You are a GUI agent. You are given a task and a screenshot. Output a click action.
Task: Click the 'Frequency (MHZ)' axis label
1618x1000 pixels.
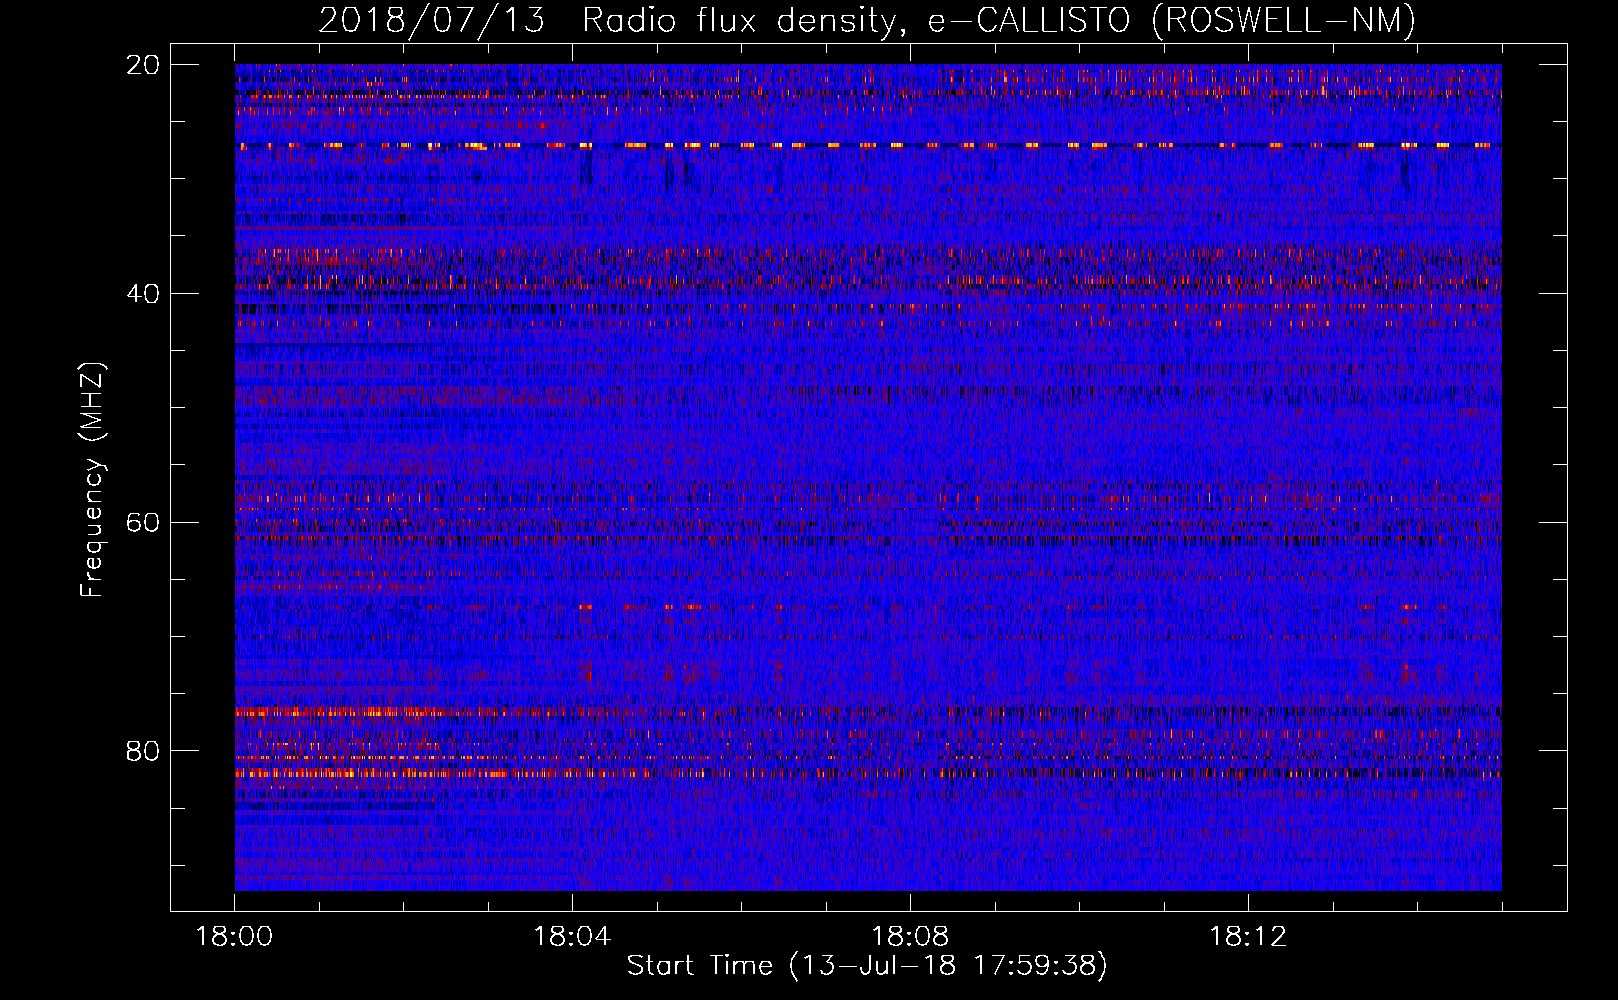point(92,480)
